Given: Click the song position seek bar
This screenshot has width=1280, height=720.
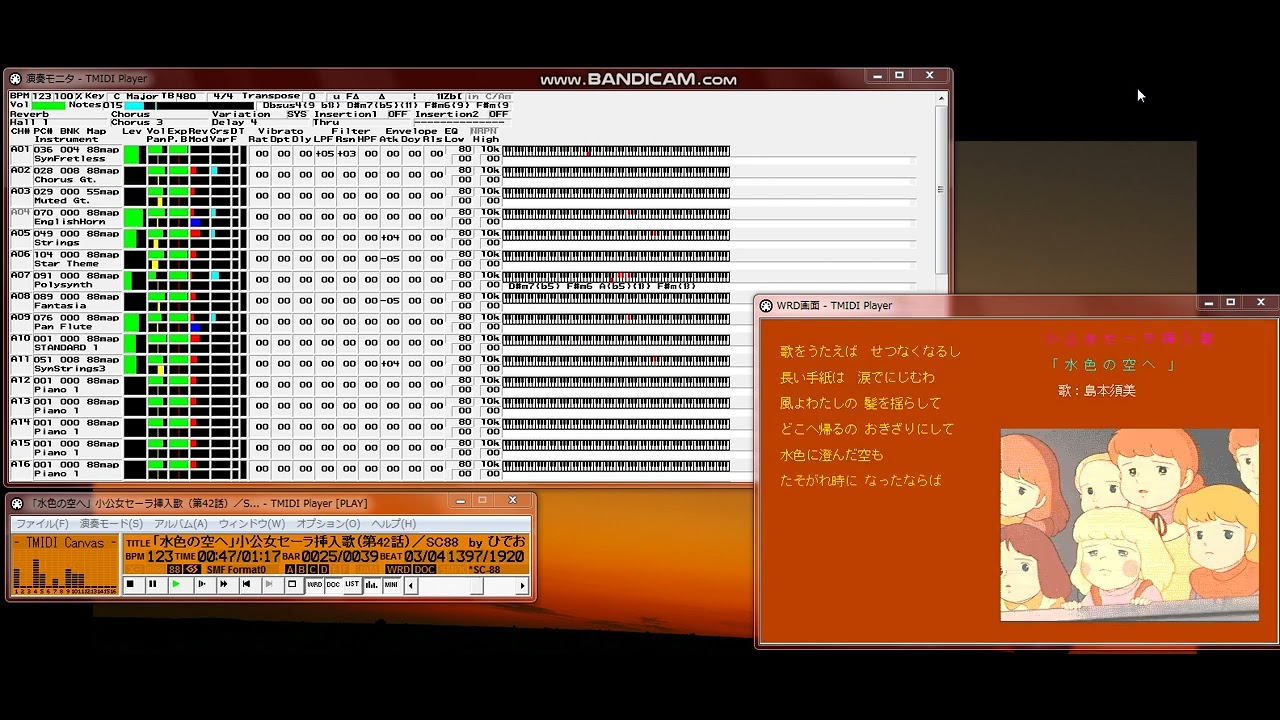Looking at the screenshot, I should tap(466, 586).
